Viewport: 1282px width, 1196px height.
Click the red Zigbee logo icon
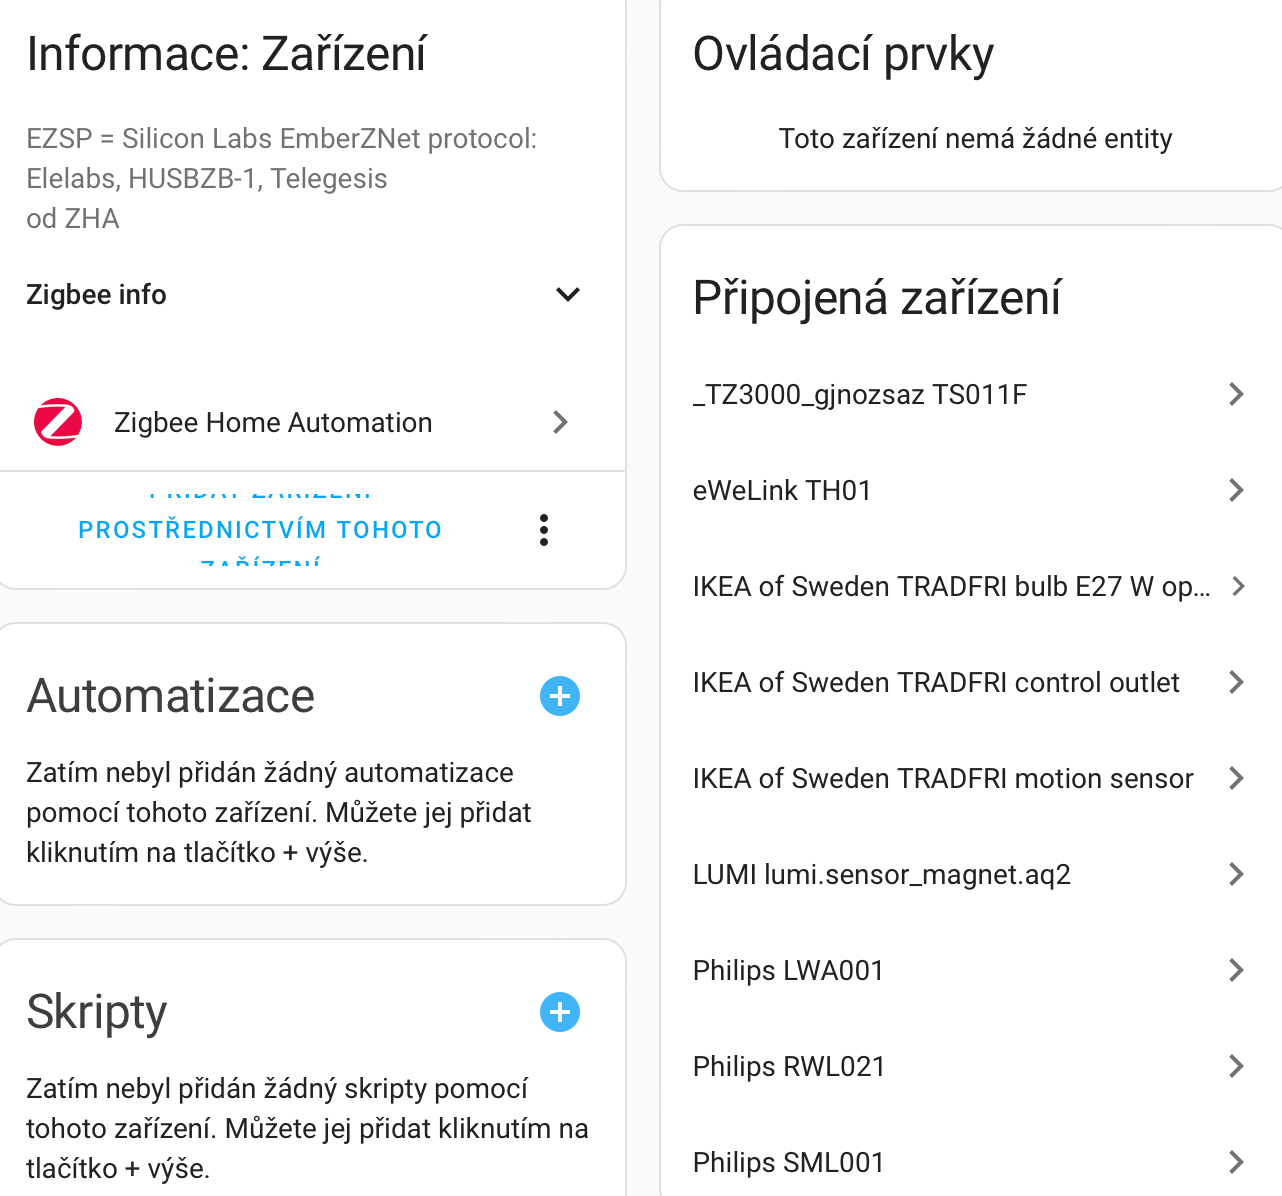(58, 422)
